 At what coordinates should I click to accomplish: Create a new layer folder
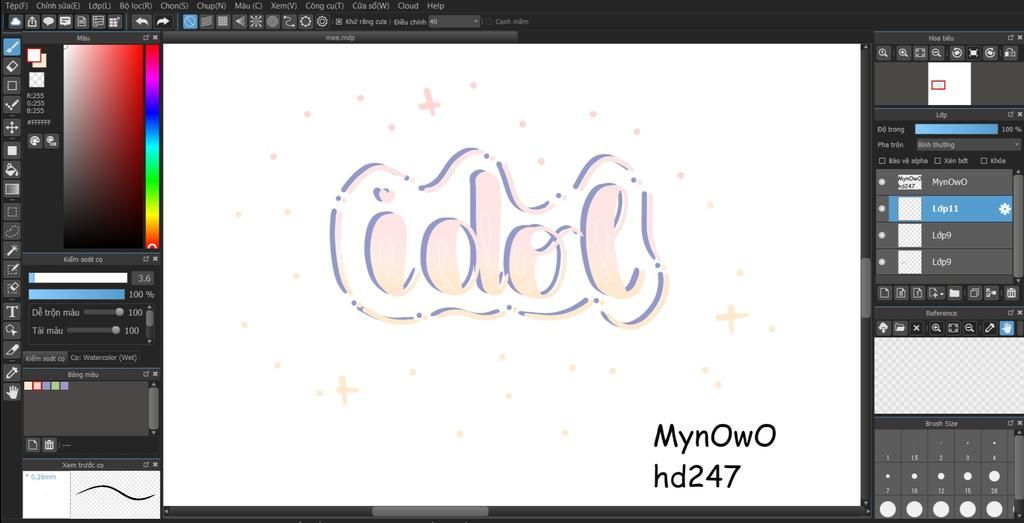point(954,293)
